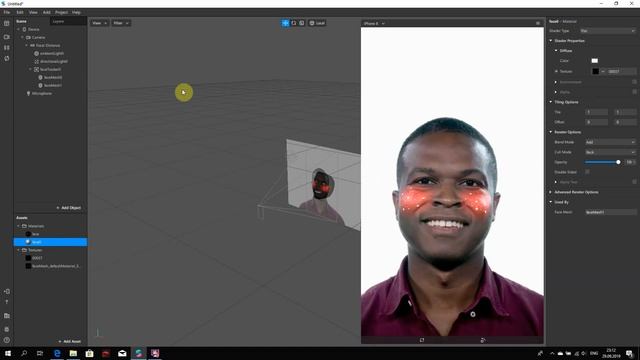Open Windows Start menu
This screenshot has width=640, height=360.
[8, 353]
